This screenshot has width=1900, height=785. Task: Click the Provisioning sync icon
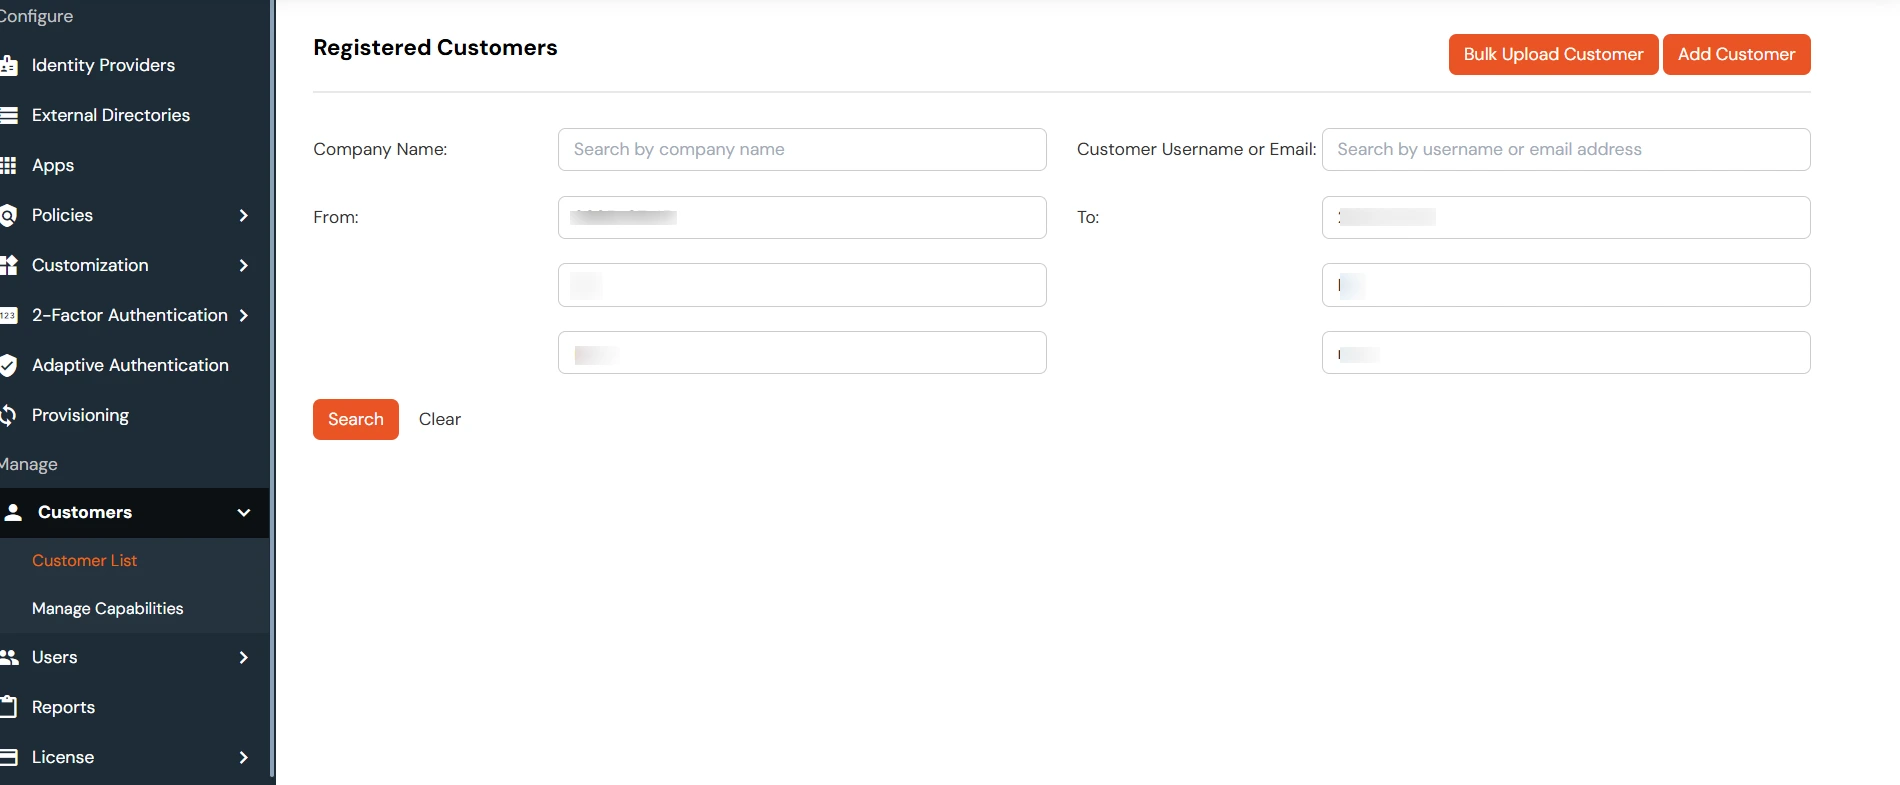point(9,415)
